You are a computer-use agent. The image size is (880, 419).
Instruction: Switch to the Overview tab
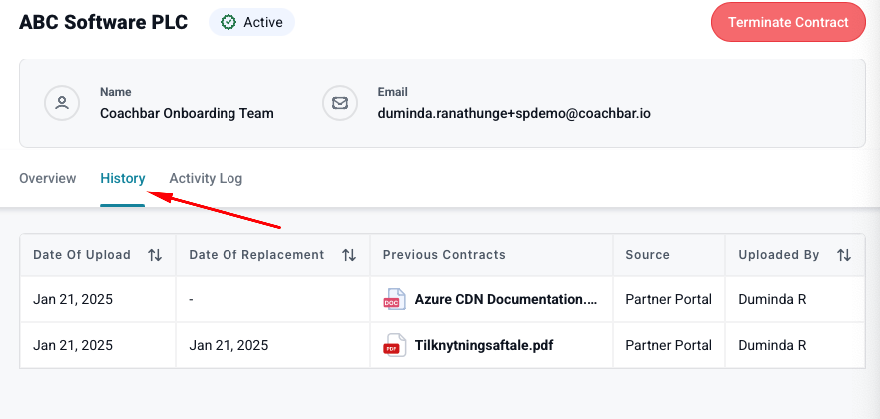click(47, 178)
